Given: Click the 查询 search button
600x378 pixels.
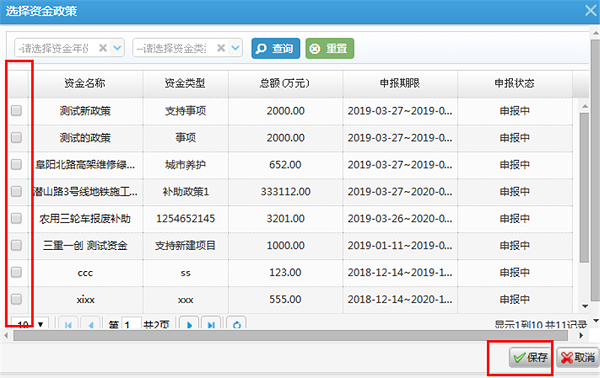Looking at the screenshot, I should pos(276,49).
